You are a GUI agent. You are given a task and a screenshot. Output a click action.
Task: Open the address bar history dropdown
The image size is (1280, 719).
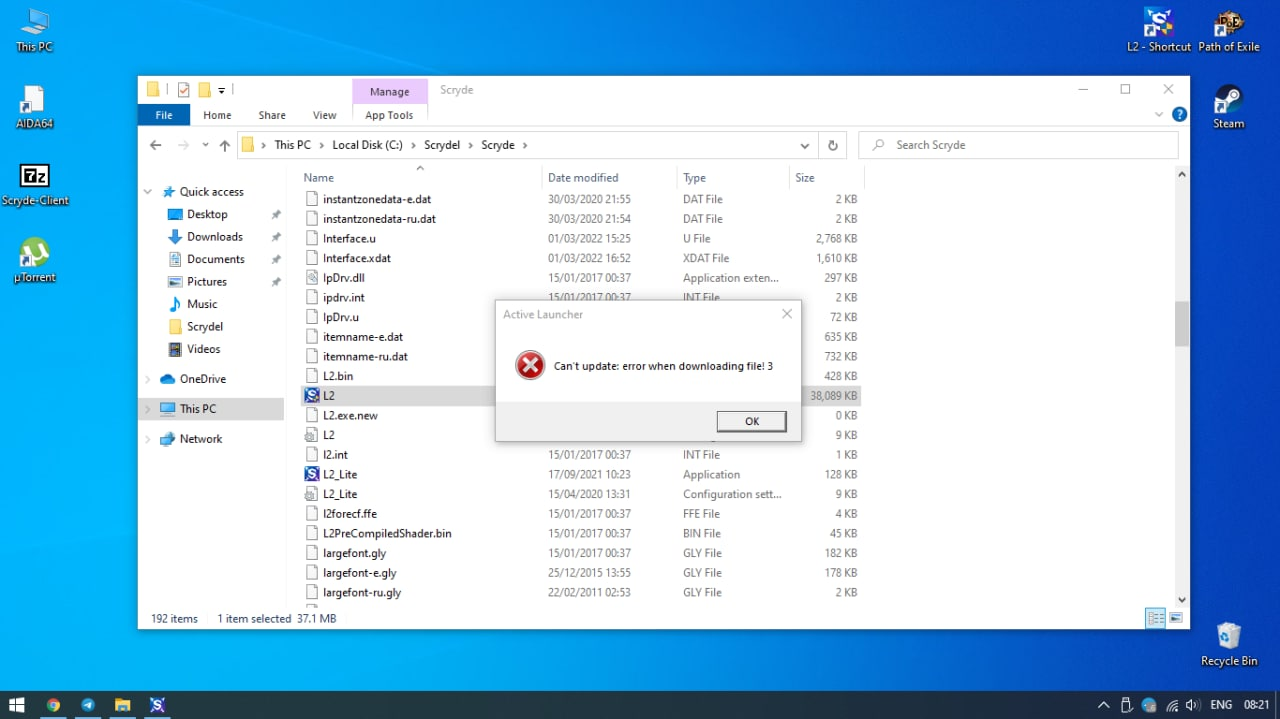pos(804,145)
